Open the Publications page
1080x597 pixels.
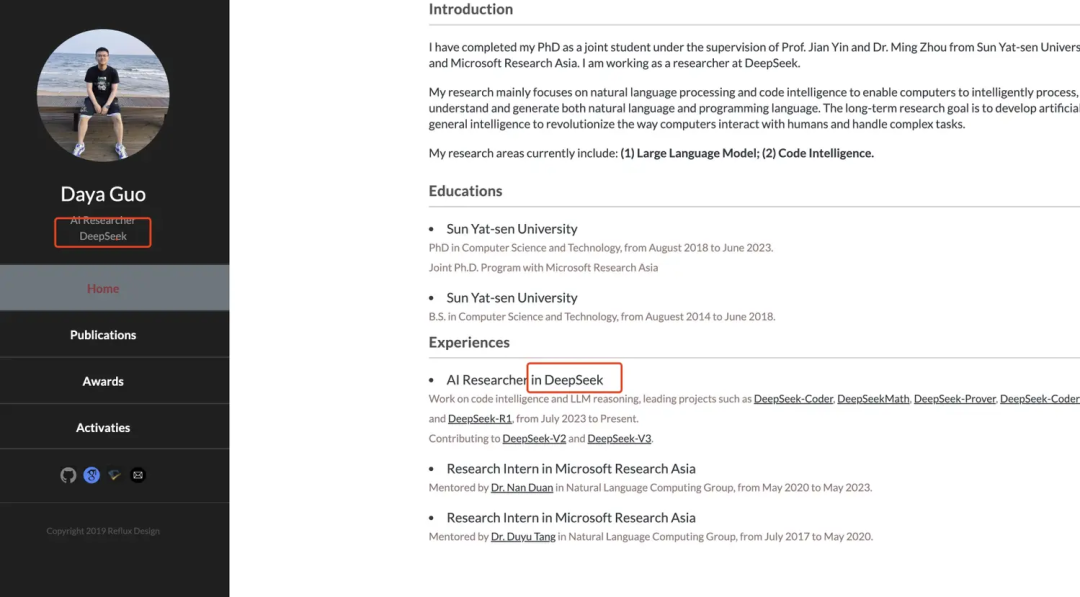[103, 335]
